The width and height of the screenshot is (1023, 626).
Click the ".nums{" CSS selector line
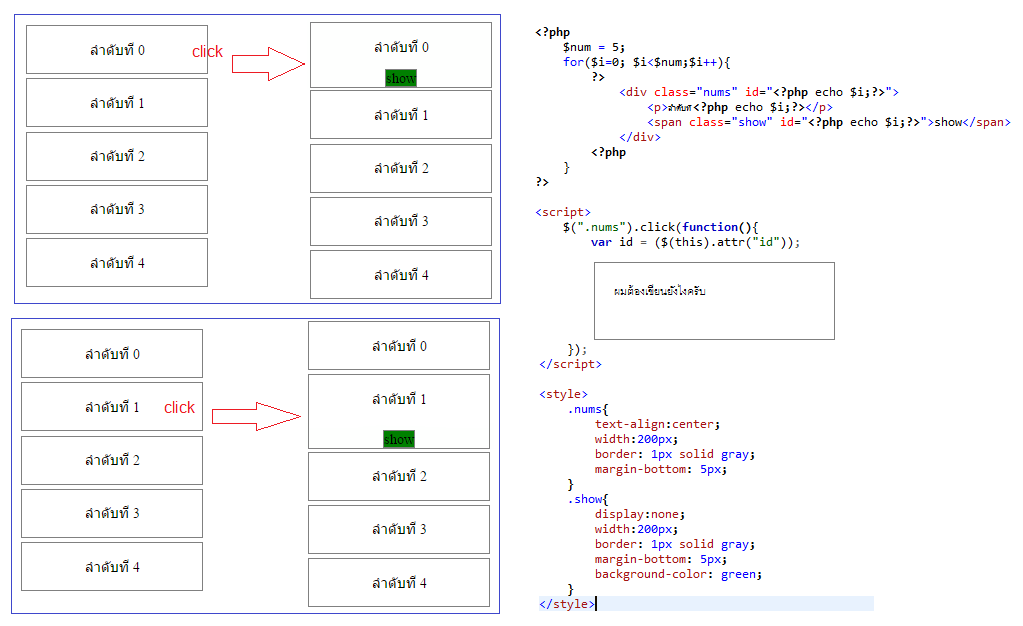(x=588, y=409)
